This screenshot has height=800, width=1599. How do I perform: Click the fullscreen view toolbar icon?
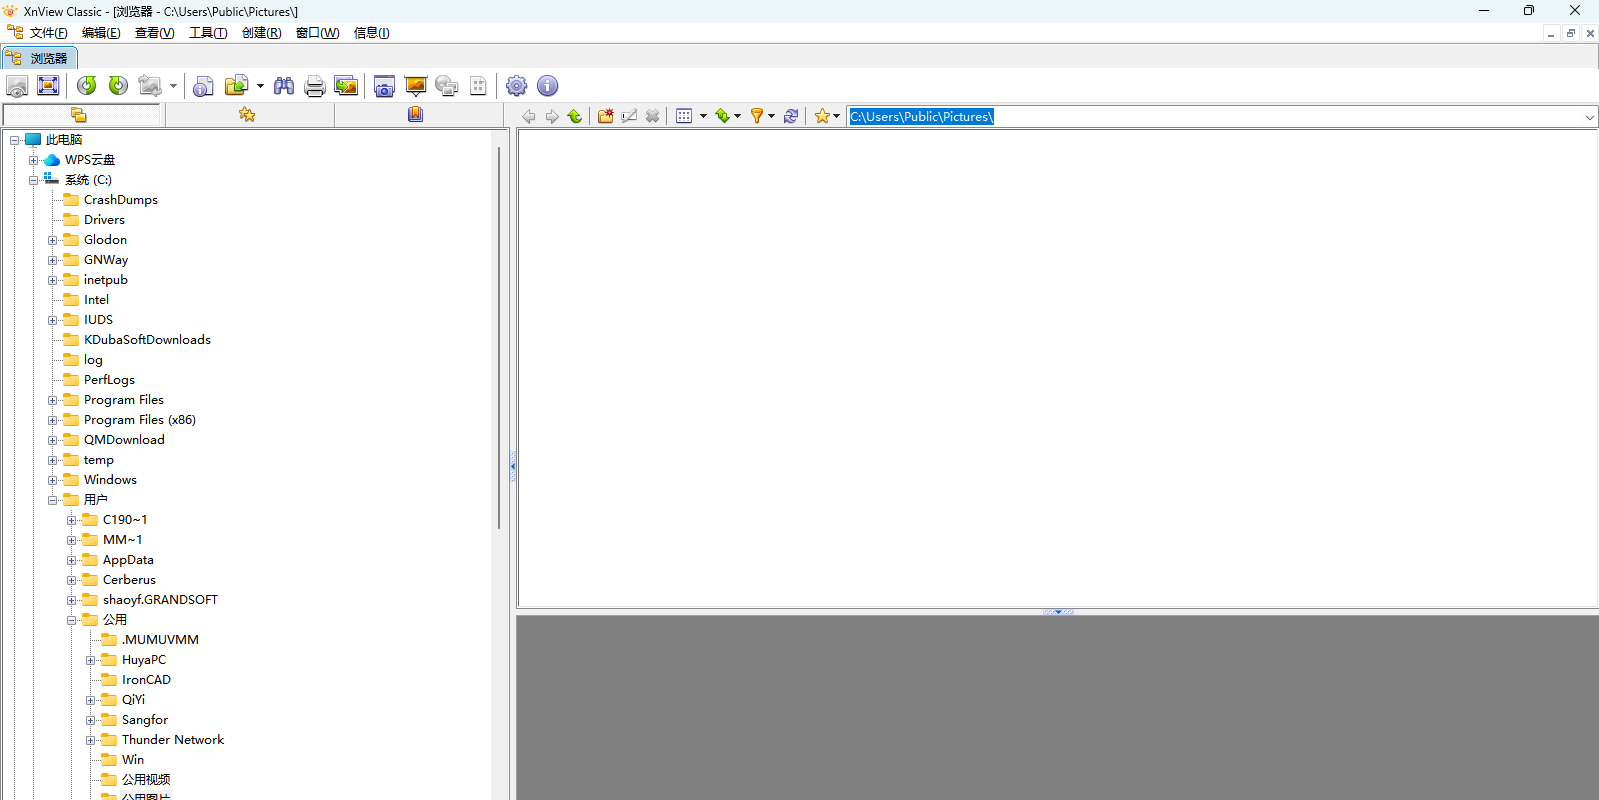(48, 86)
